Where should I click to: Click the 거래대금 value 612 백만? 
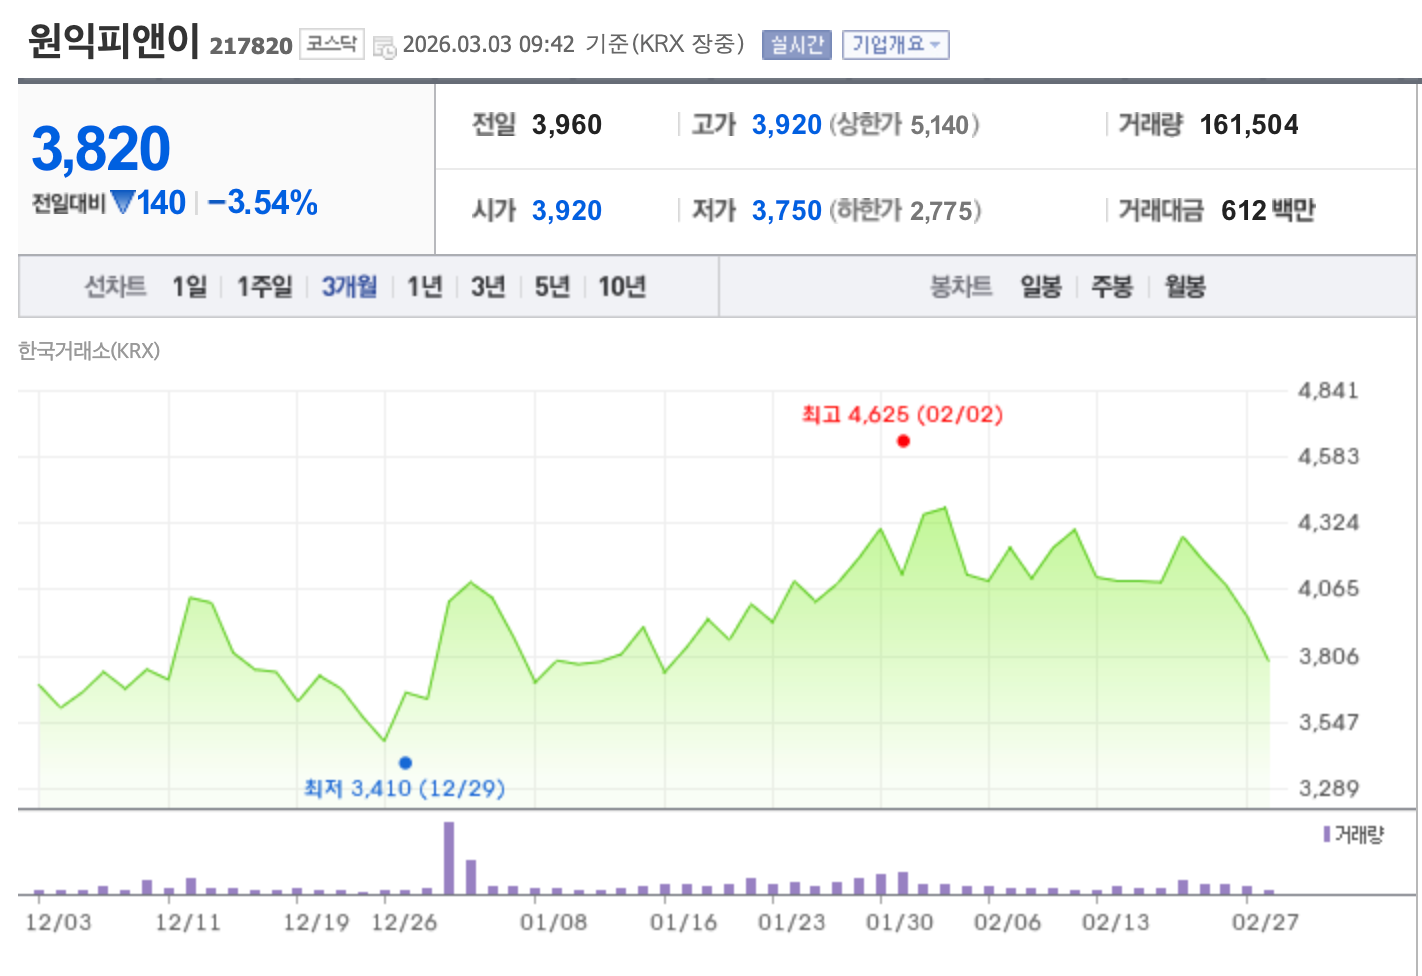(1268, 211)
